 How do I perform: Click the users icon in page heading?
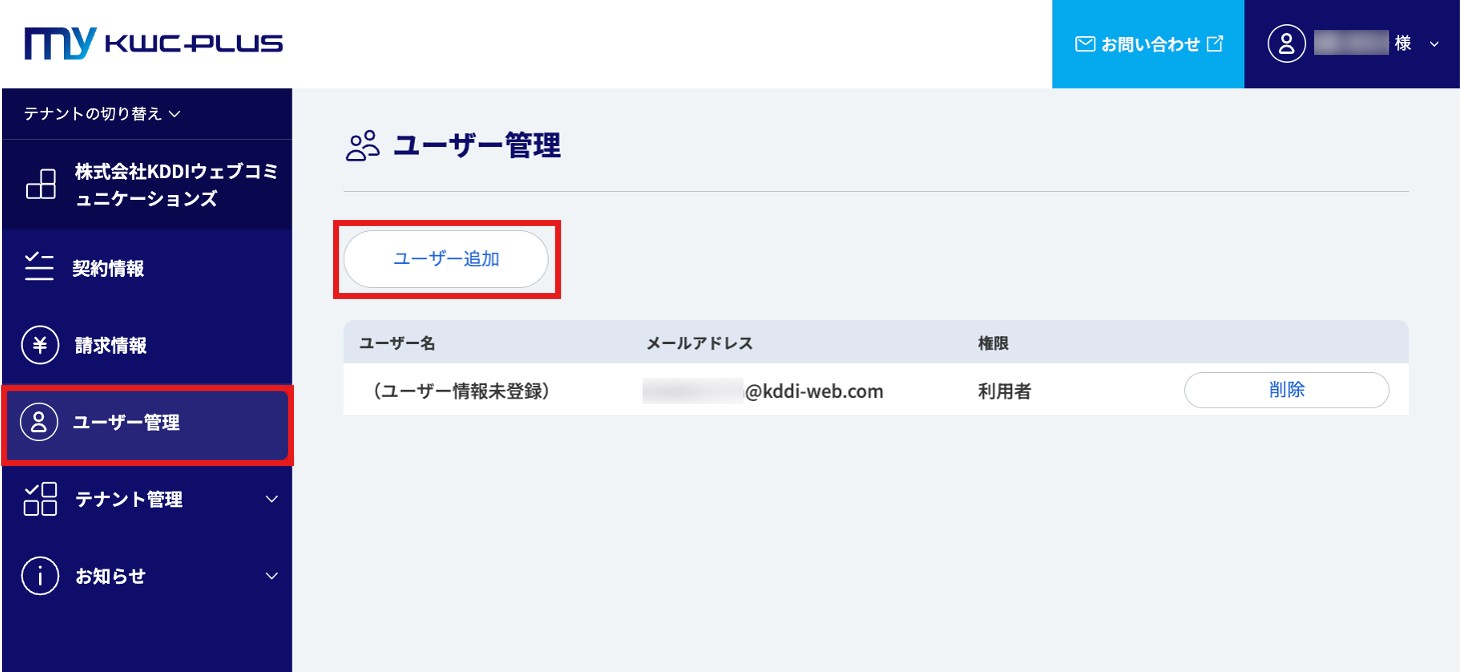click(x=363, y=146)
